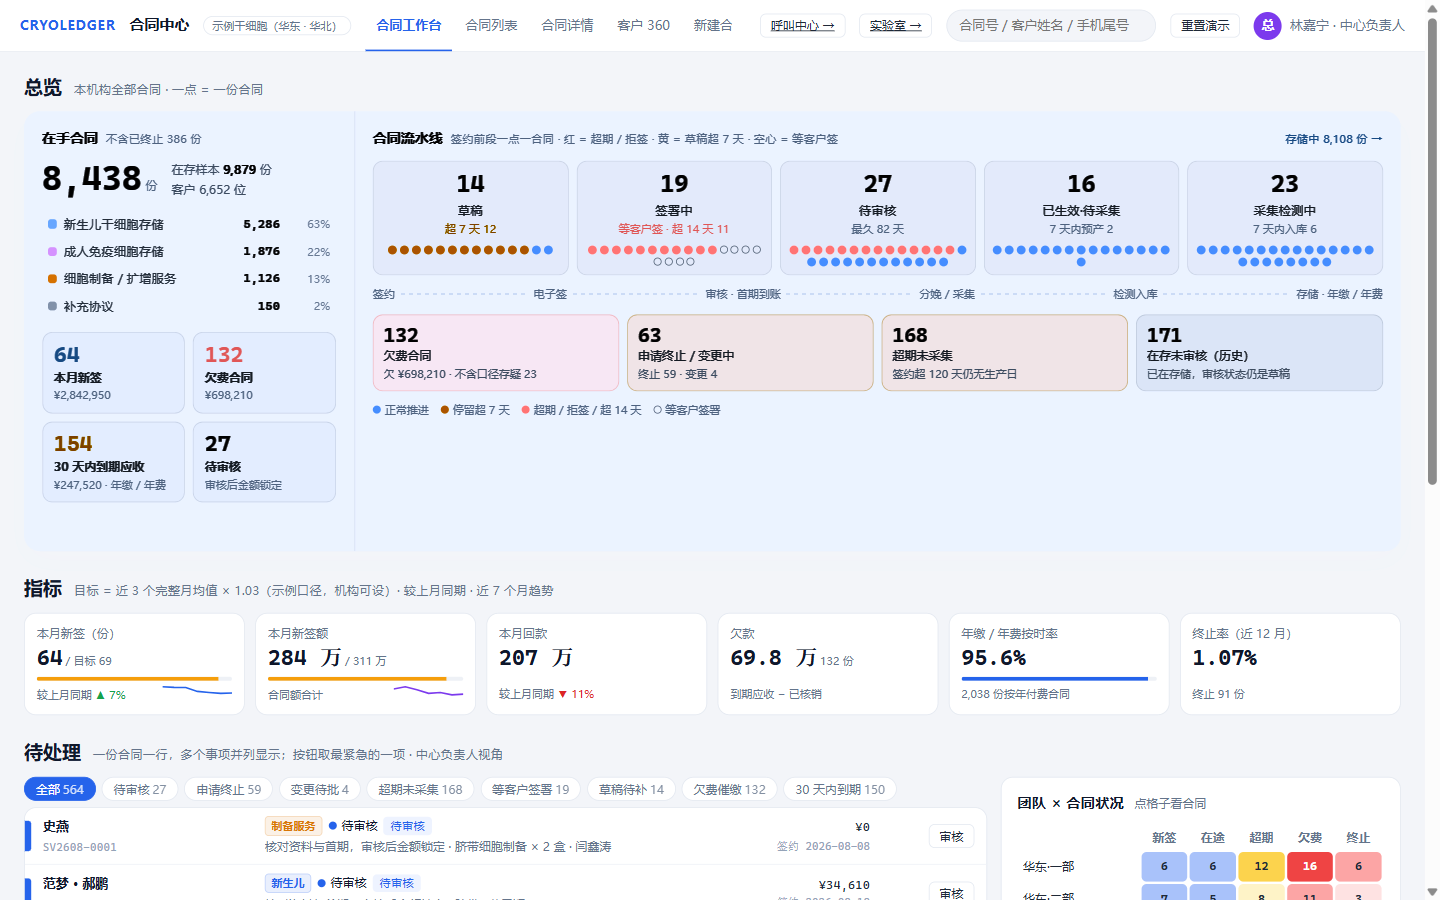1440x900 pixels.
Task: Open the 已生效·待采集 16 pipeline card
Action: tap(1081, 218)
